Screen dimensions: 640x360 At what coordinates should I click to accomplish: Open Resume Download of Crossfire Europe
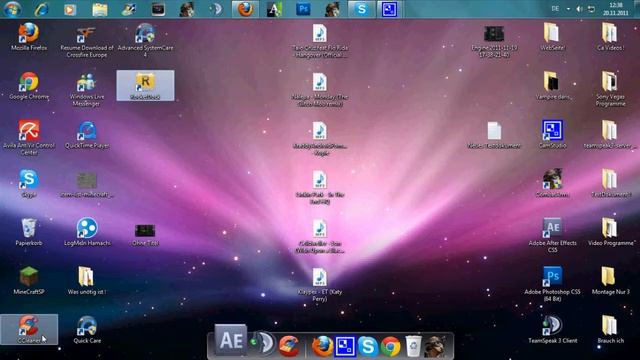[87, 41]
